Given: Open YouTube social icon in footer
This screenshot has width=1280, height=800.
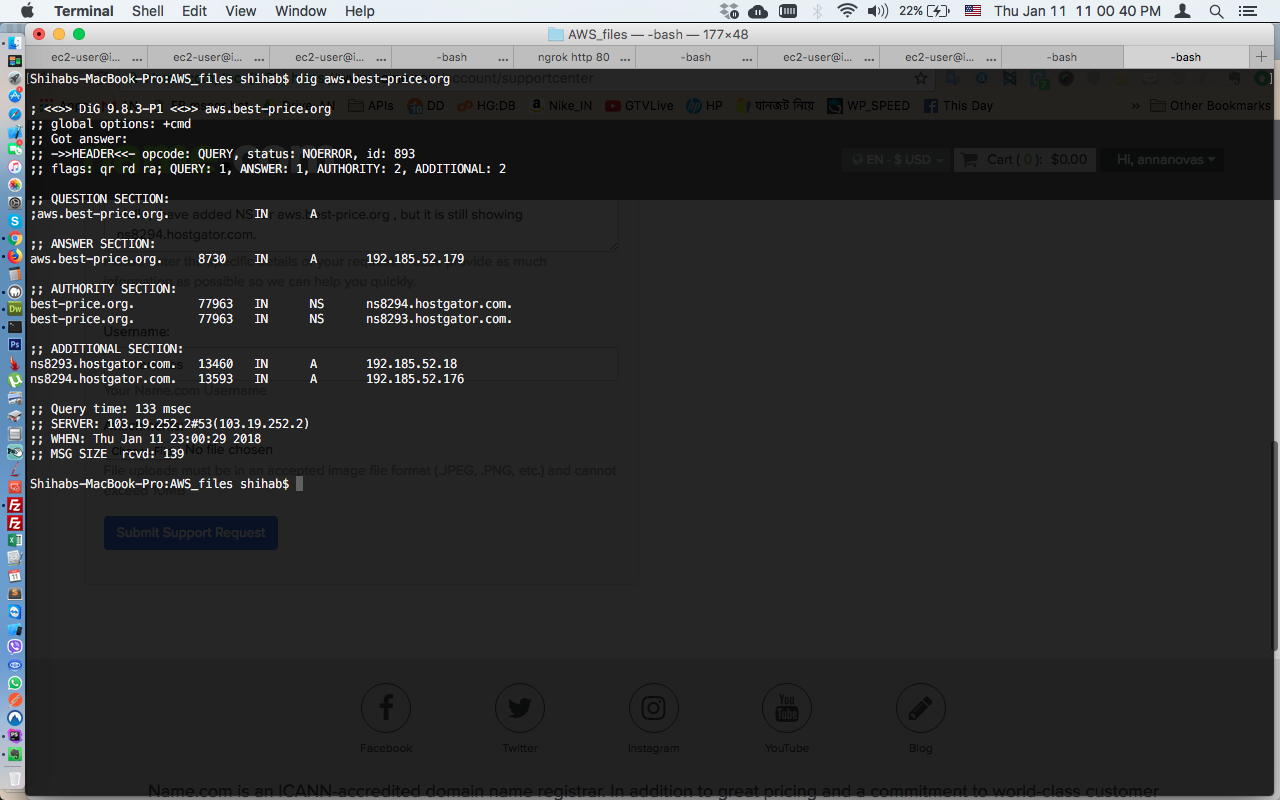Looking at the screenshot, I should (787, 708).
